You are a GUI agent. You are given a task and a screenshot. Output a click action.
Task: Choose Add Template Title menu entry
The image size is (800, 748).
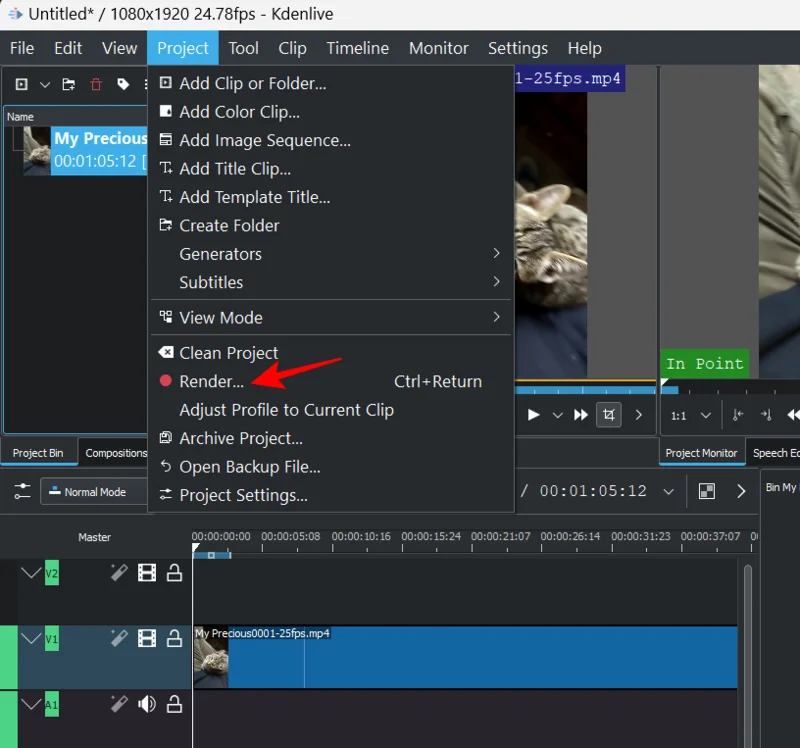(331, 197)
